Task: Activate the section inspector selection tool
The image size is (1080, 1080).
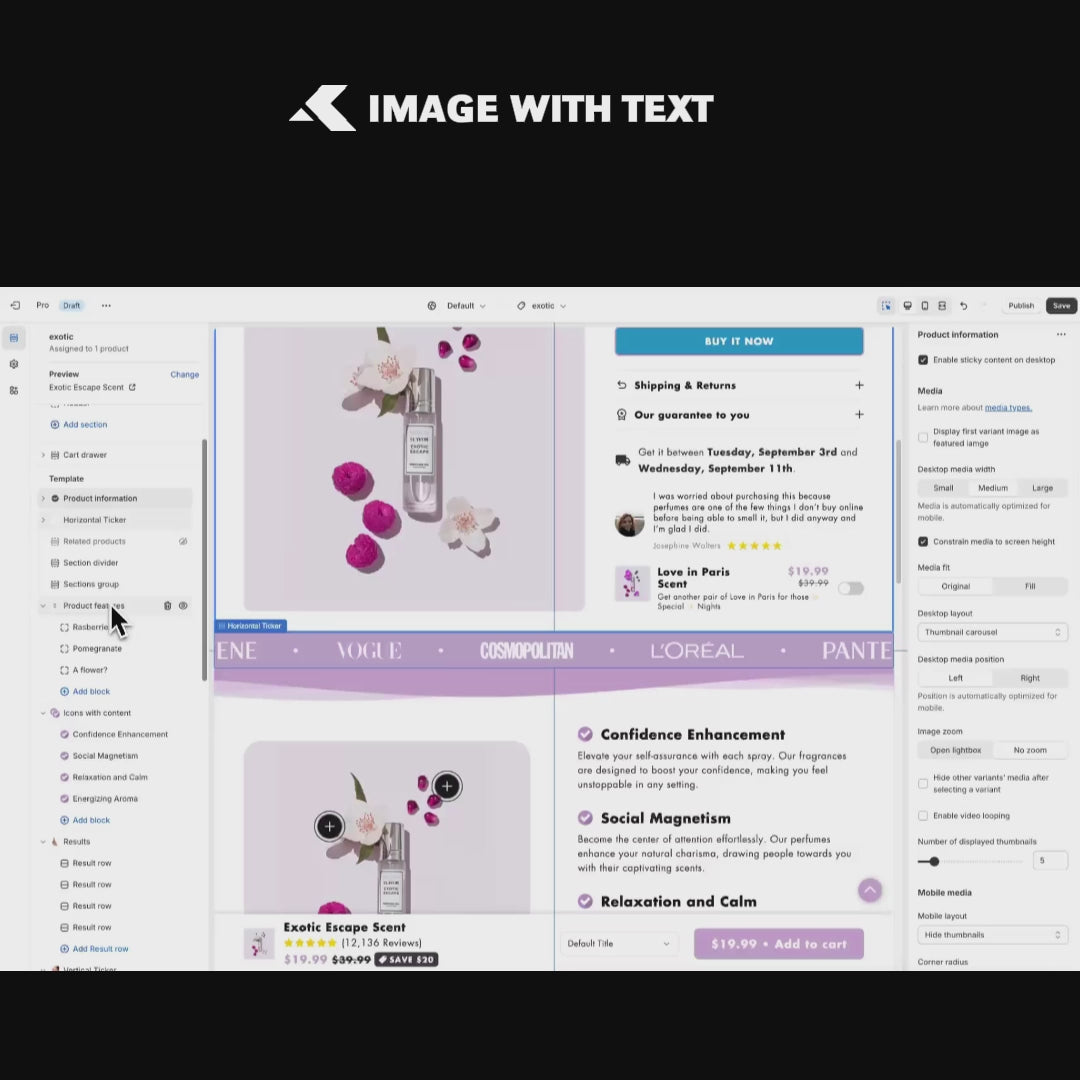Action: pos(885,306)
